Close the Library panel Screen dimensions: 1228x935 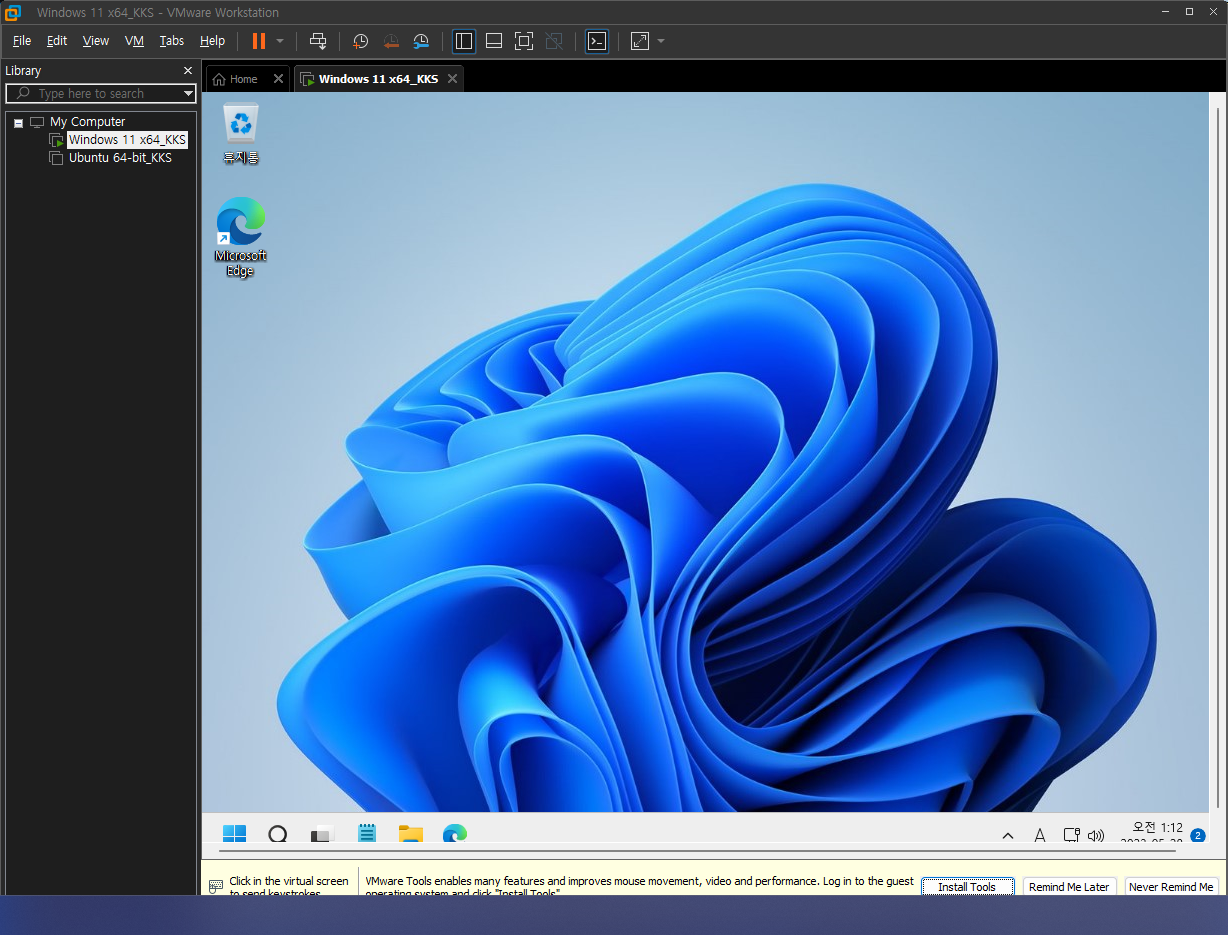(x=188, y=71)
